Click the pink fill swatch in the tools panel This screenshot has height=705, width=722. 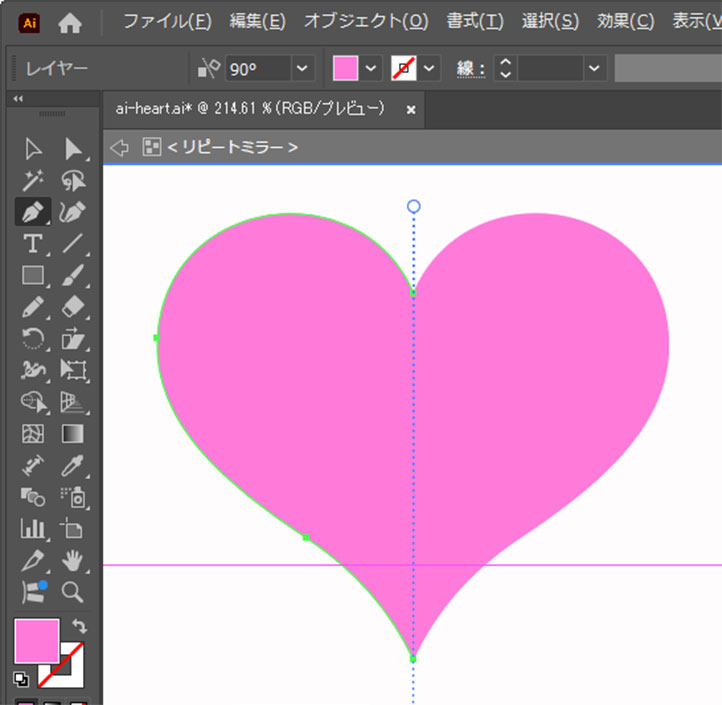(36, 640)
